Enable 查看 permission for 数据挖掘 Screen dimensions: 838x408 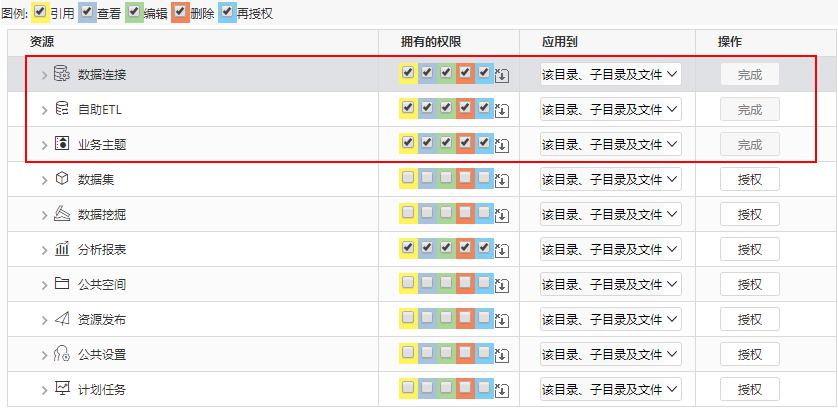[x=426, y=212]
